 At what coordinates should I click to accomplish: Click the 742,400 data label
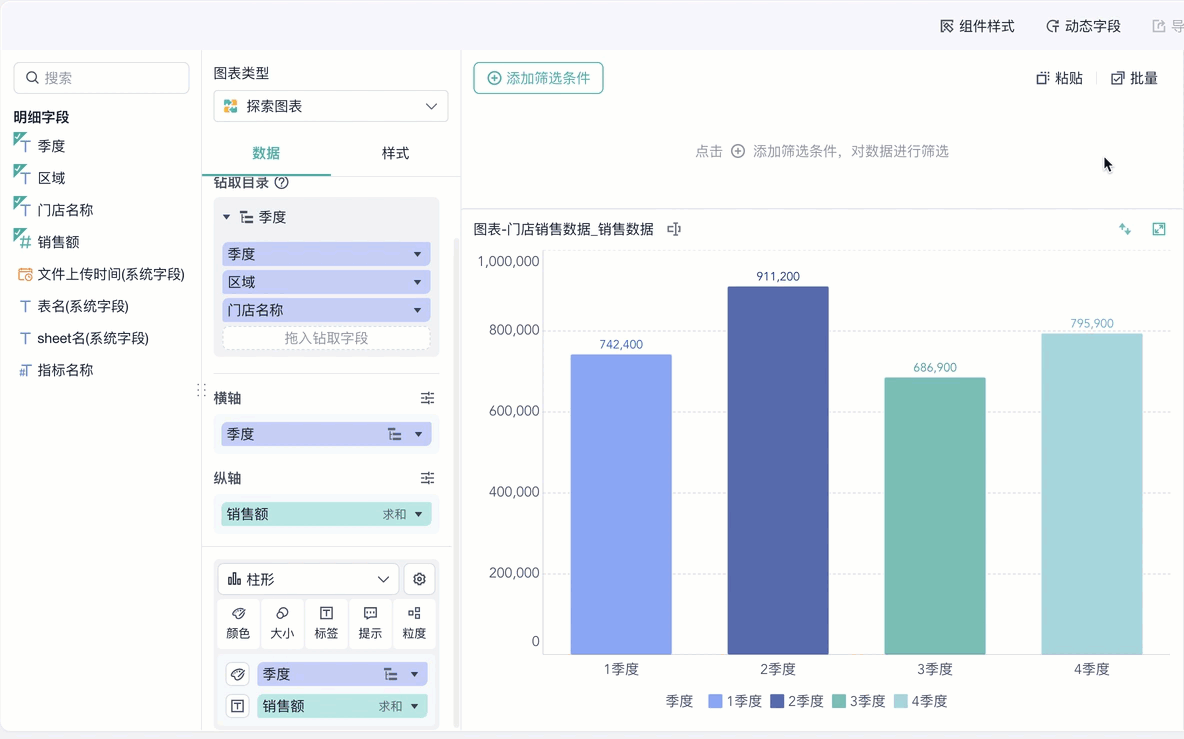[621, 344]
